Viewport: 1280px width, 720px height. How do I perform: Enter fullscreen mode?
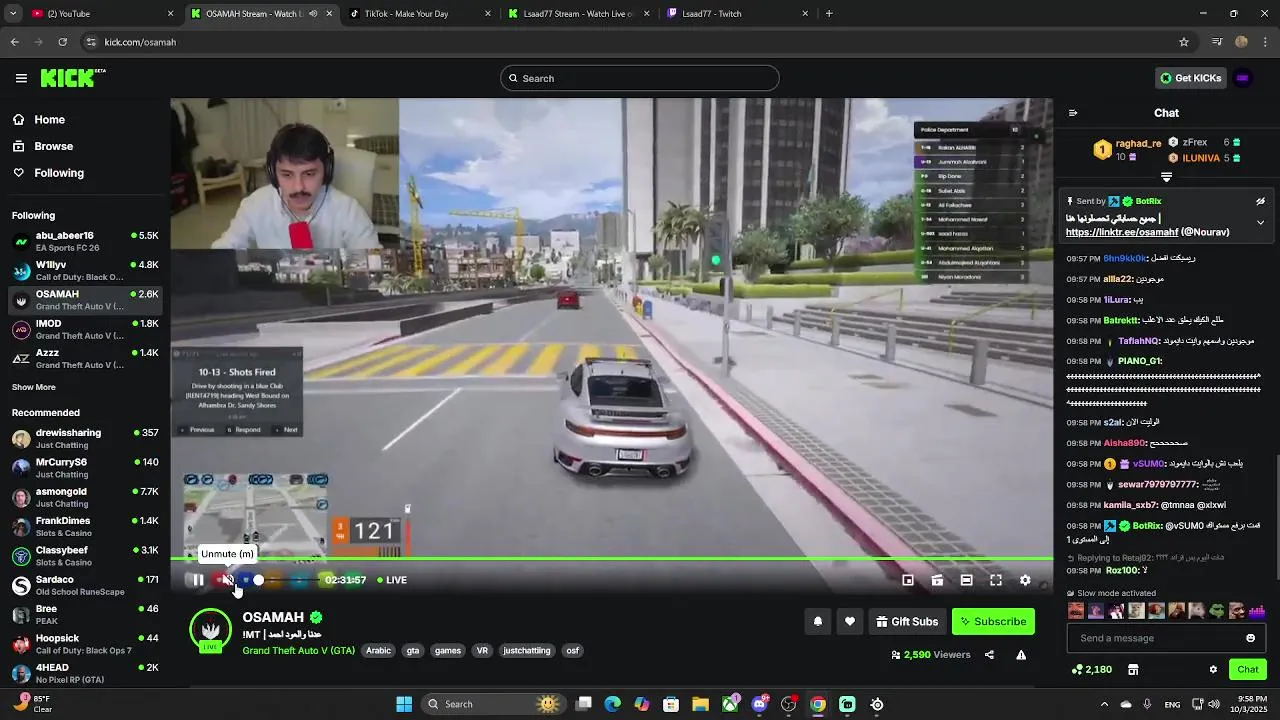pyautogui.click(x=996, y=580)
